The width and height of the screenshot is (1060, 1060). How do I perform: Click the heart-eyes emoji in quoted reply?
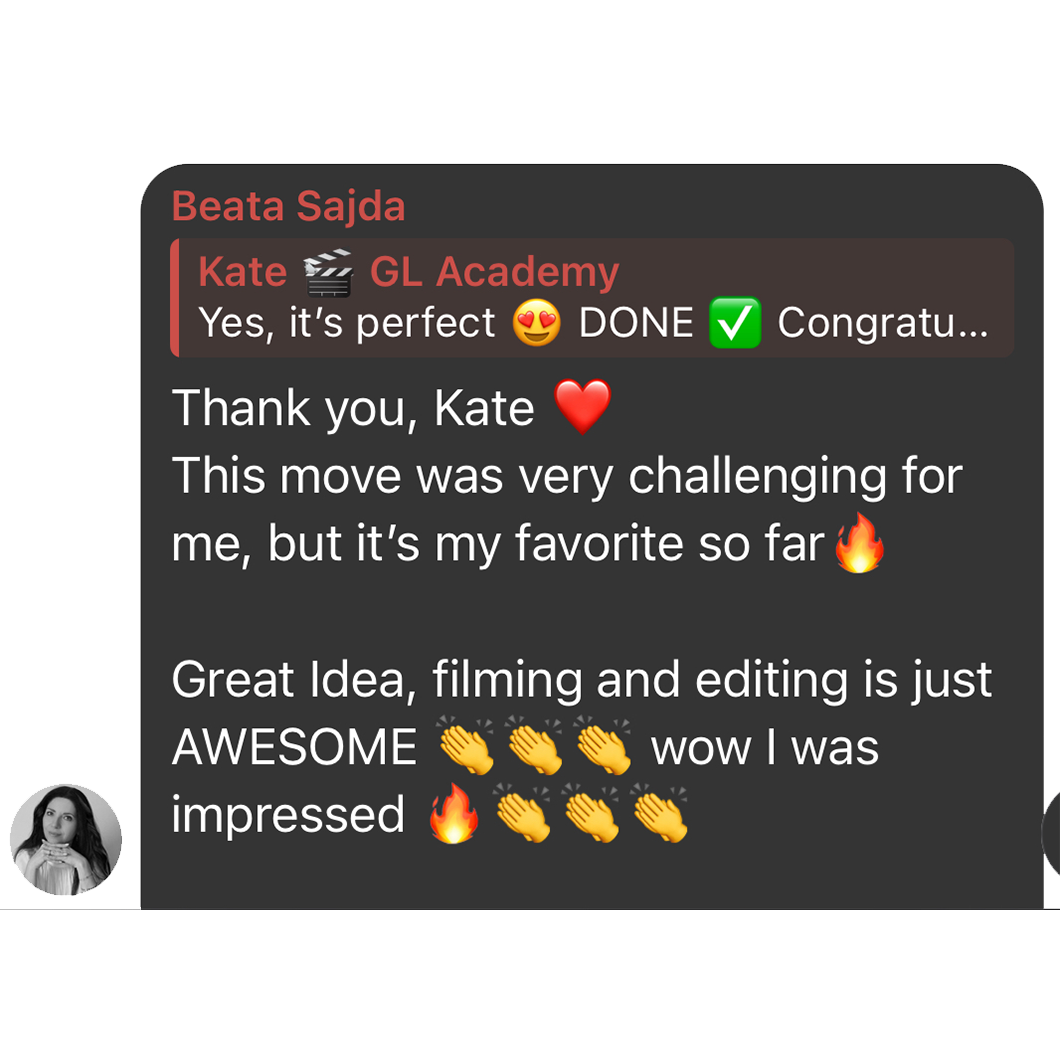point(536,322)
